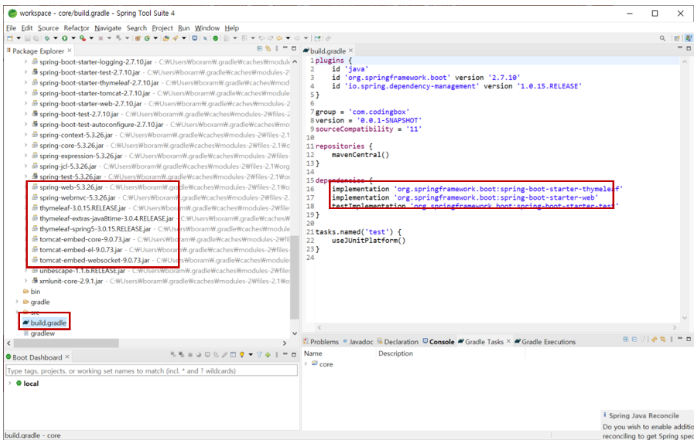This screenshot has height=444, width=700.
Task: Click the useJUnitPlatform() line in editor
Action: 369,241
